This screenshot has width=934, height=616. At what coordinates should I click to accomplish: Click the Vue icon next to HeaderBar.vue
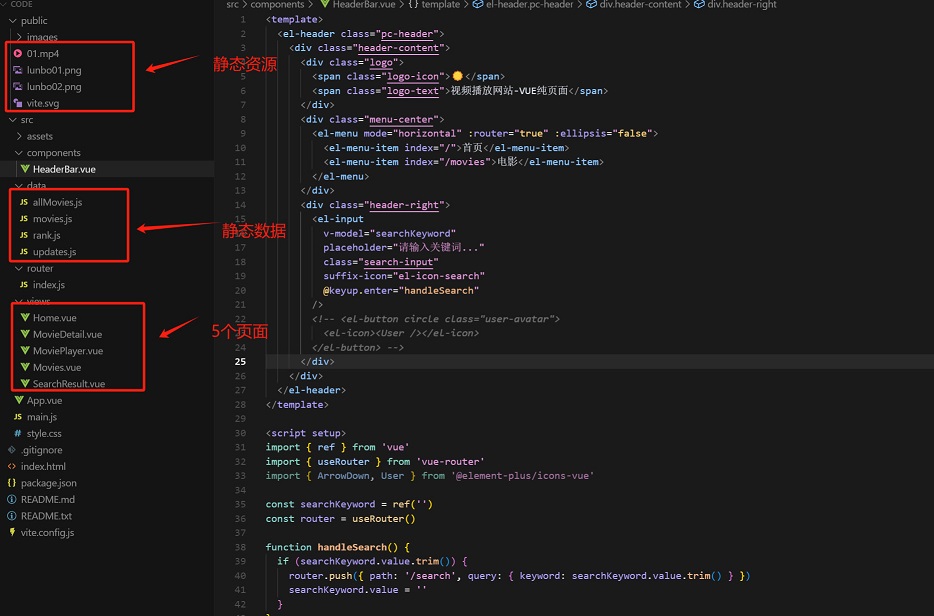(24, 169)
